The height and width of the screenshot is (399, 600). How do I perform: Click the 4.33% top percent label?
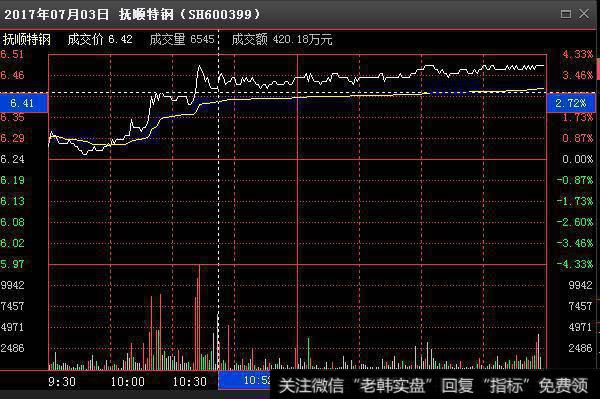coord(577,54)
